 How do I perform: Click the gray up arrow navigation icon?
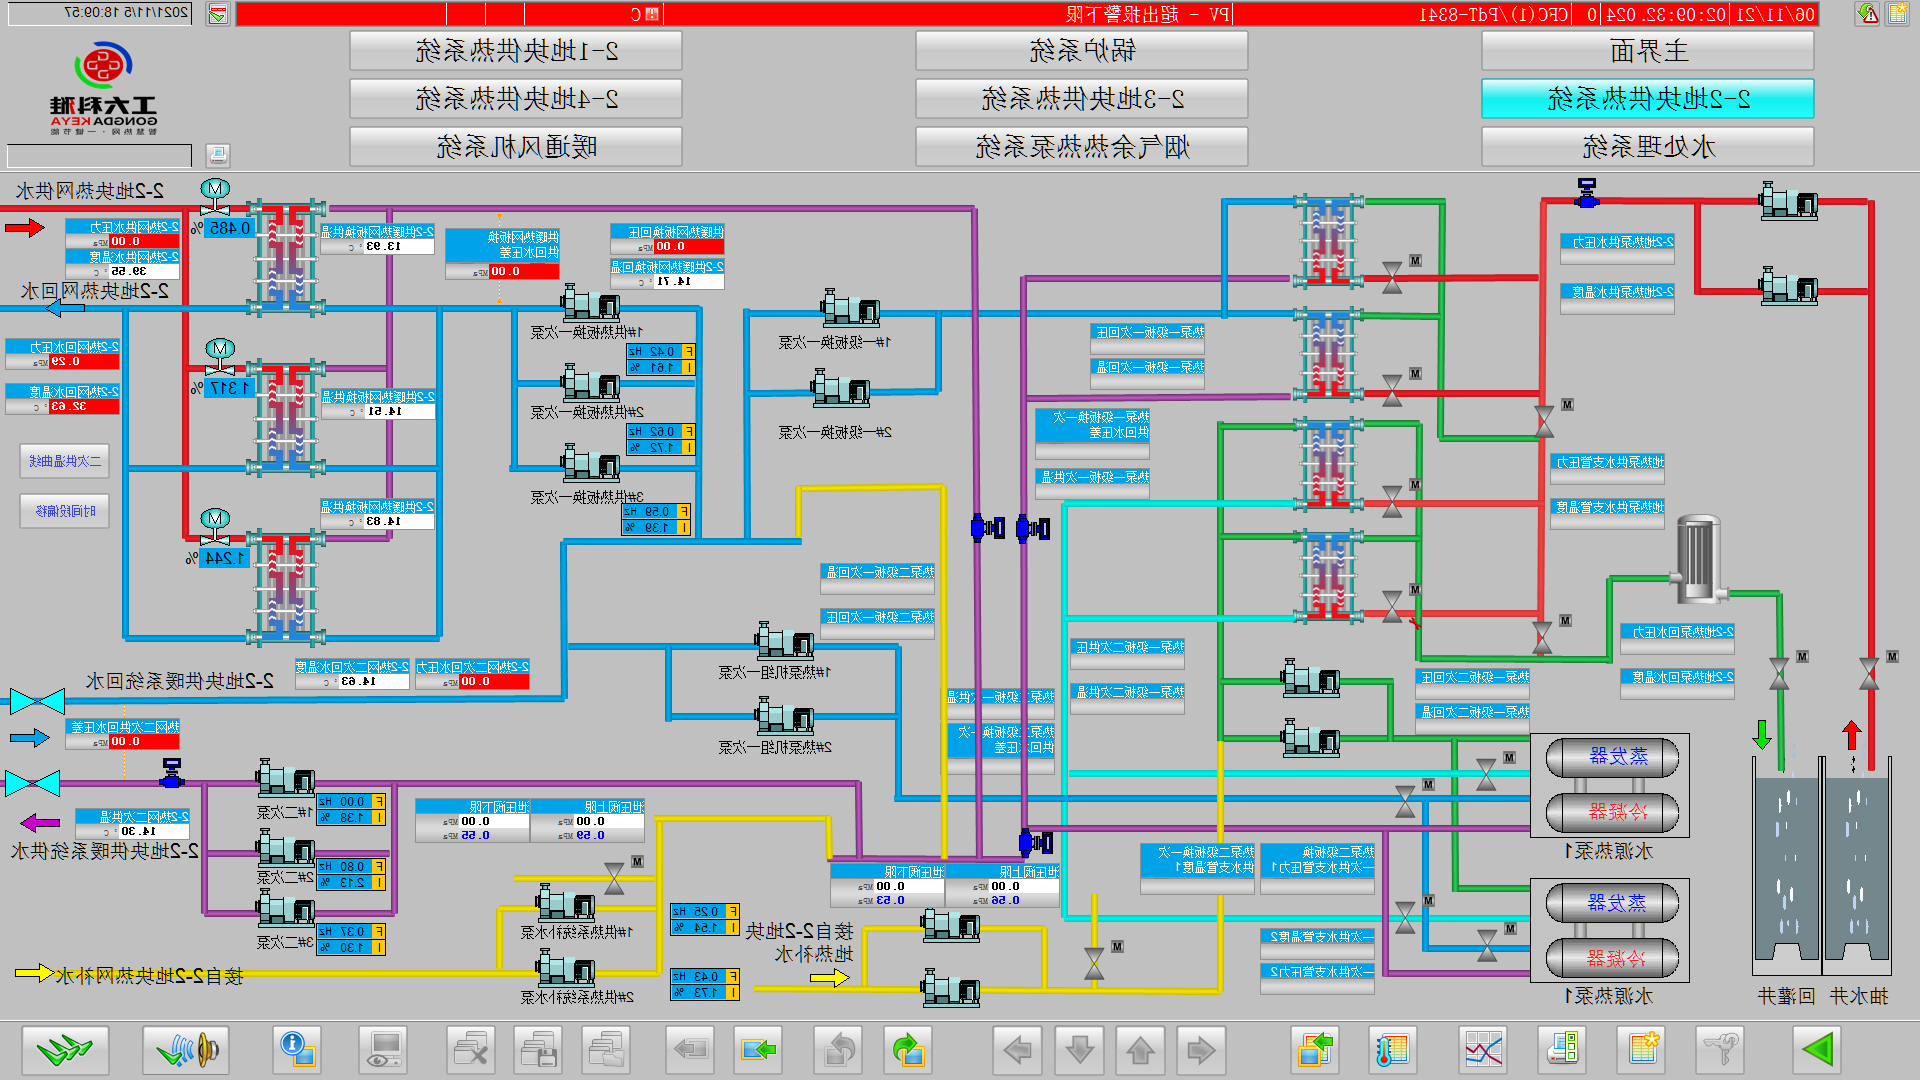coord(1140,1050)
